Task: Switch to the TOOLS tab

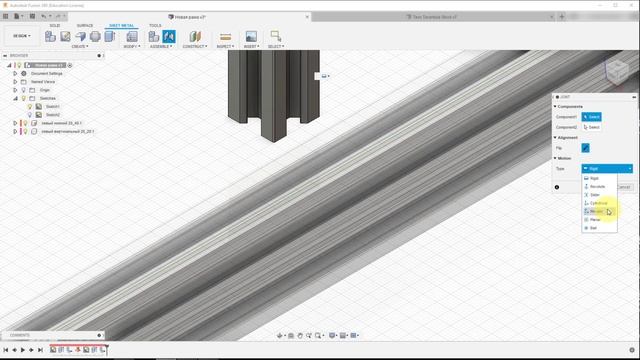Action: (x=155, y=25)
